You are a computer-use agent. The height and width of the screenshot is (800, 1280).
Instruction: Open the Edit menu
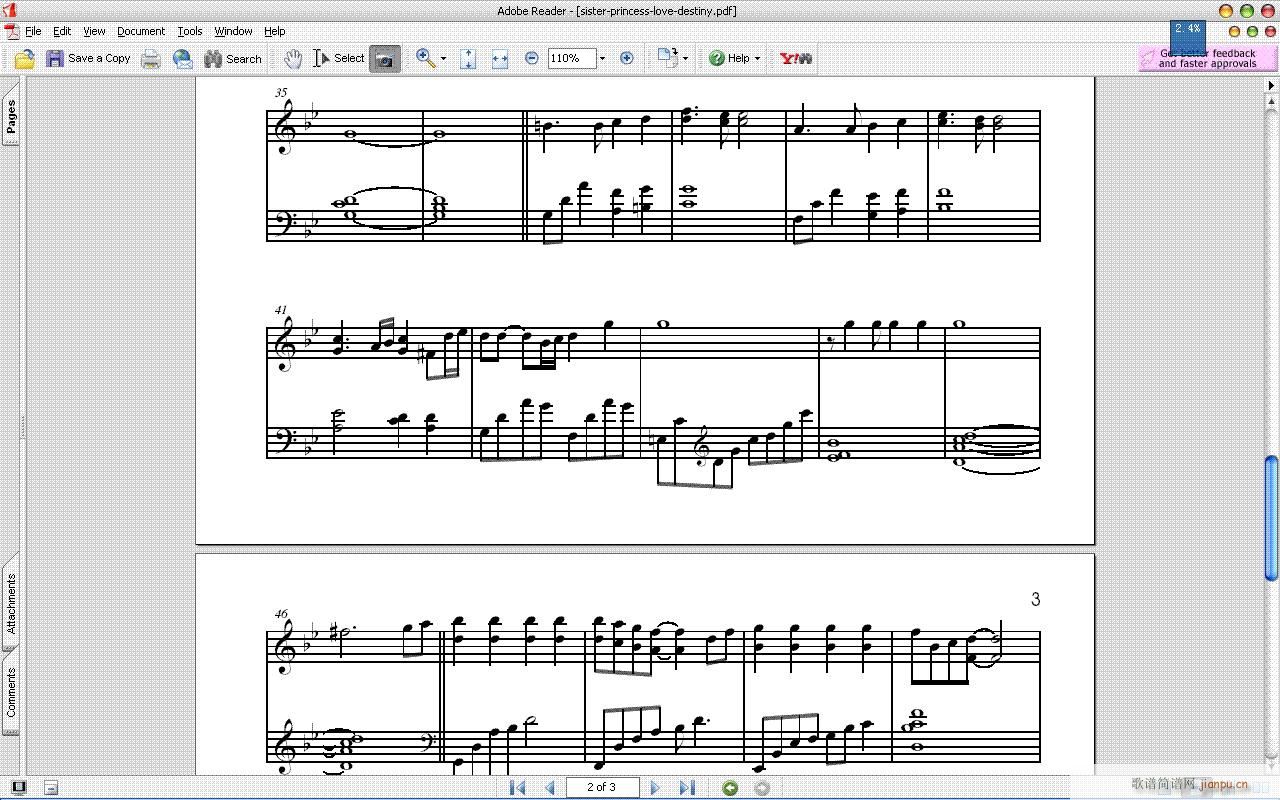(x=62, y=32)
